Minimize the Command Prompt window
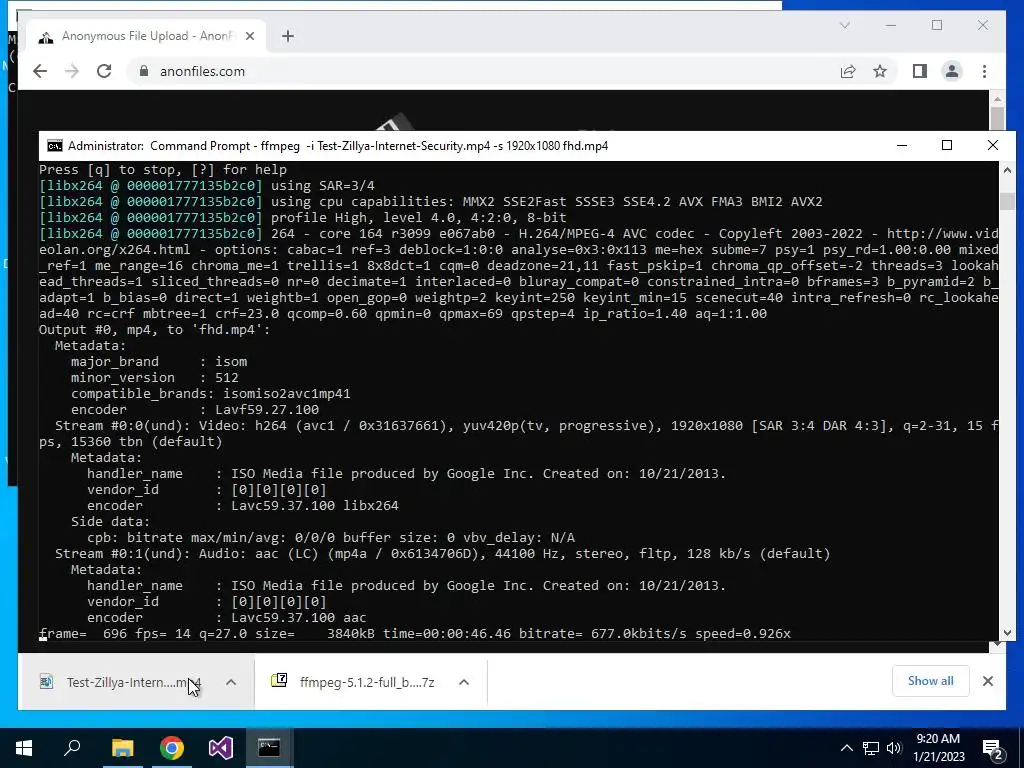The width and height of the screenshot is (1024, 768). [x=902, y=146]
